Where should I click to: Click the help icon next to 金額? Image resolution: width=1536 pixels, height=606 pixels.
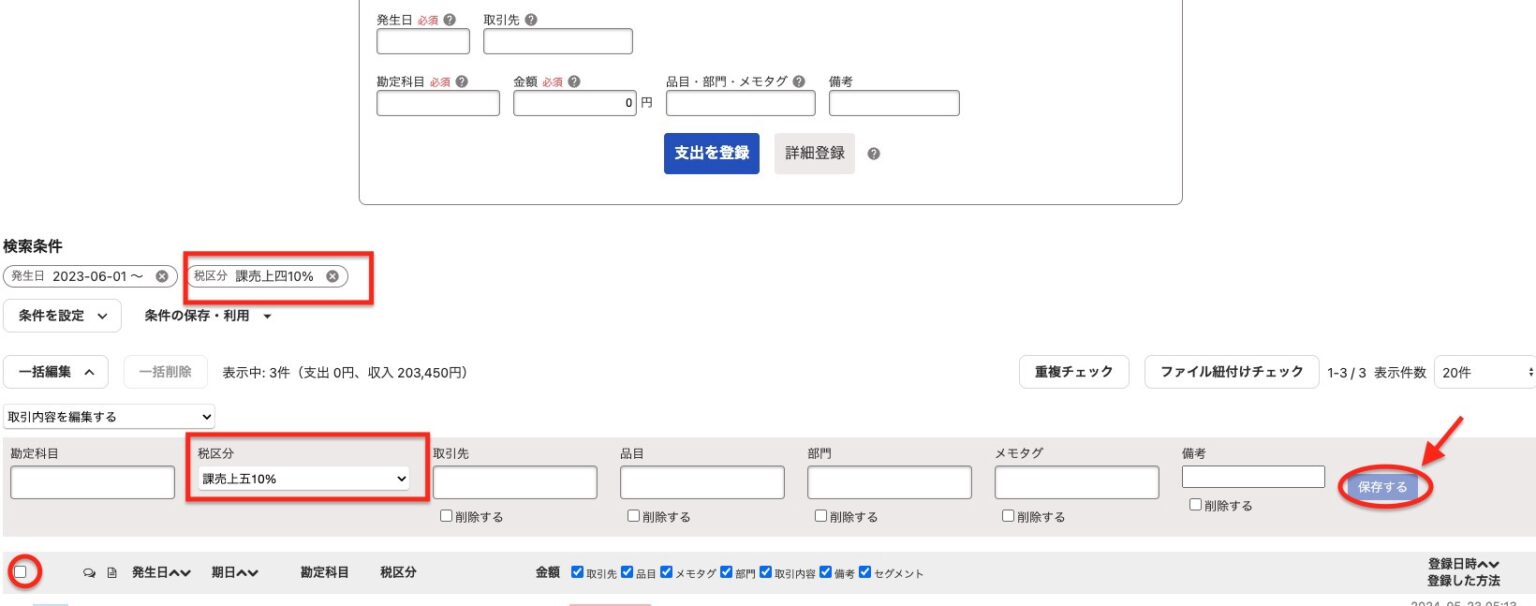pos(574,82)
